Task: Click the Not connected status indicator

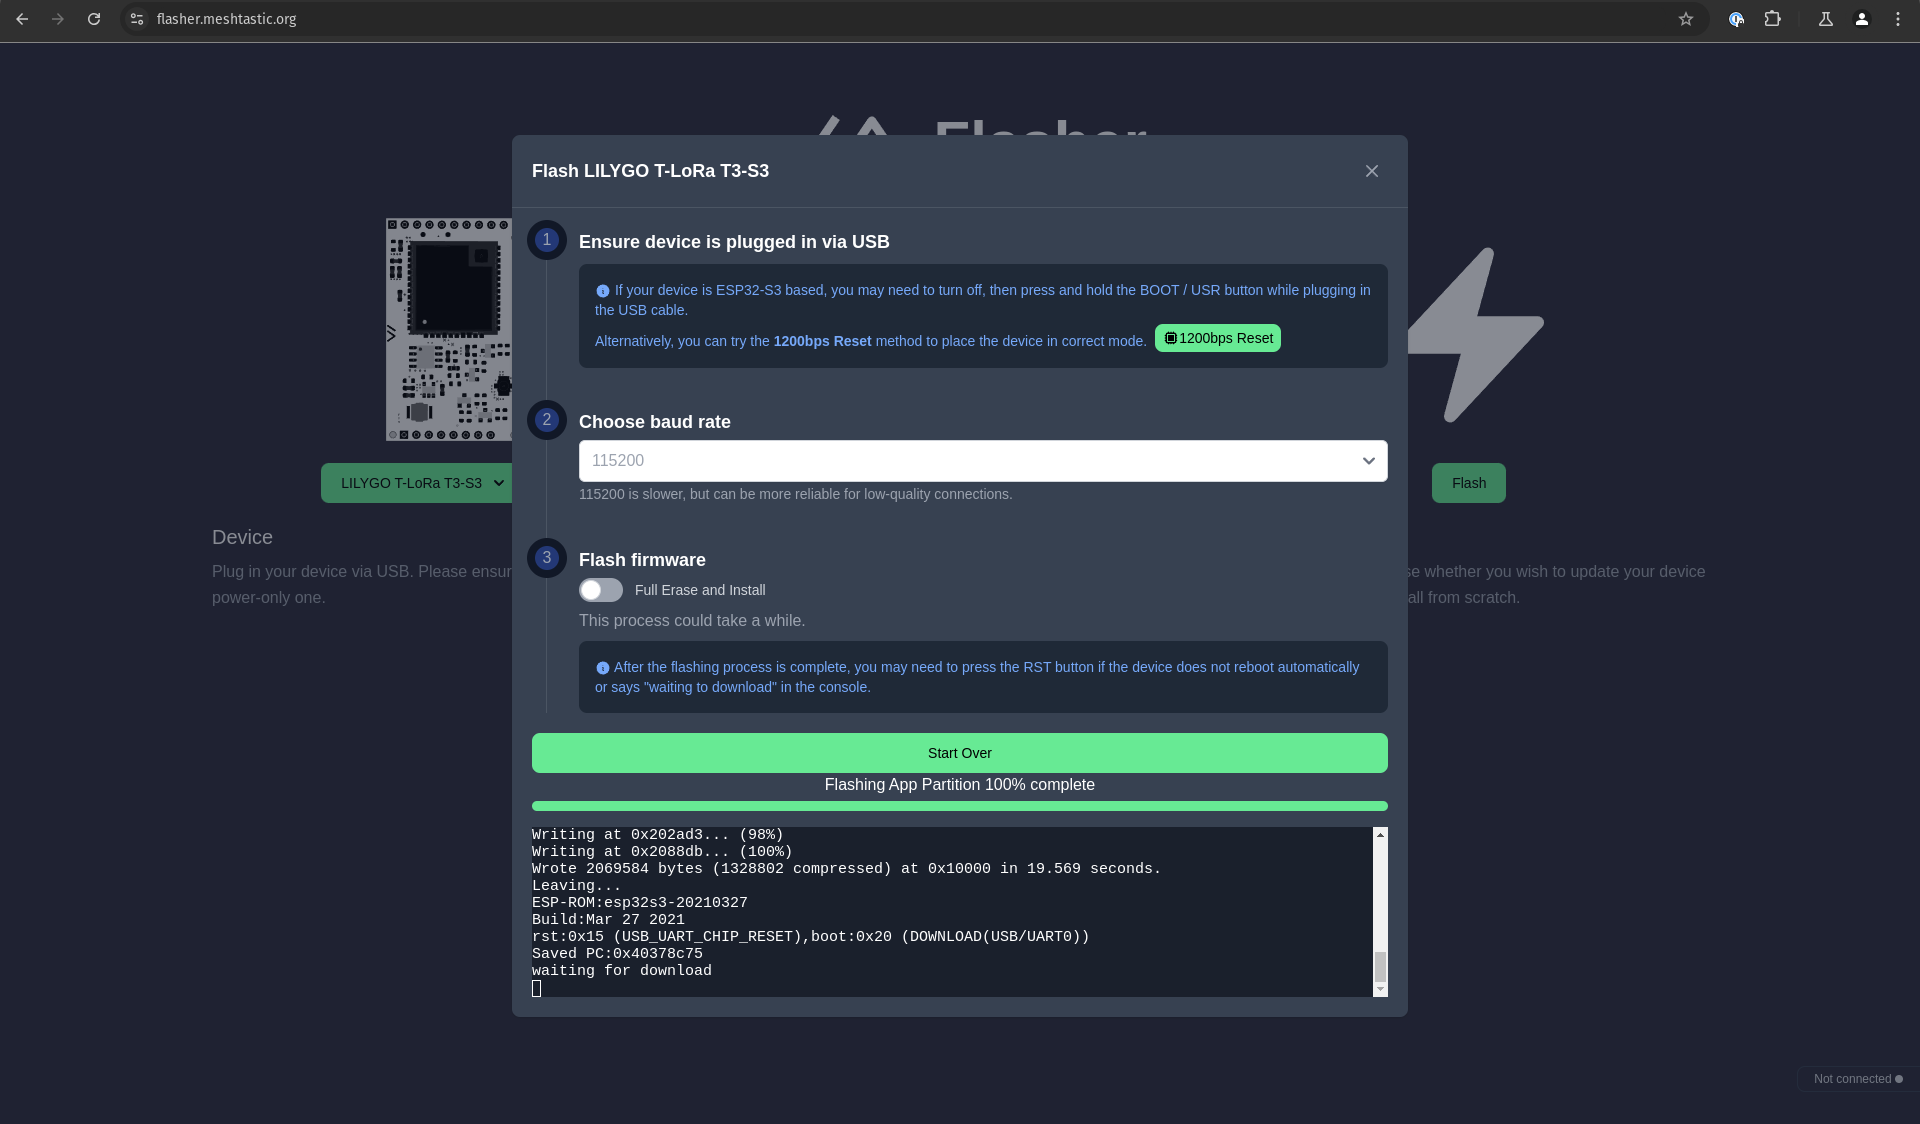Action: [x=1858, y=1079]
